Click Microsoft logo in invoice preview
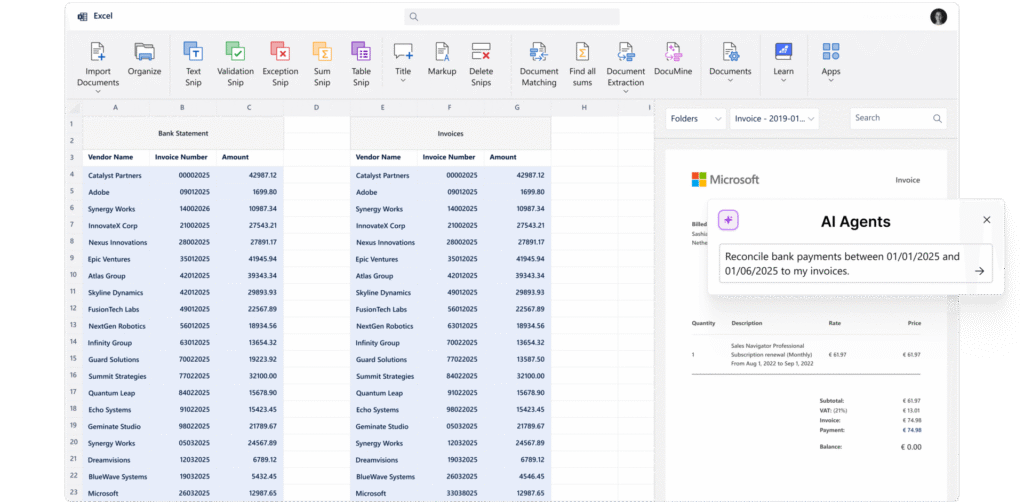1024x502 pixels. [x=725, y=180]
